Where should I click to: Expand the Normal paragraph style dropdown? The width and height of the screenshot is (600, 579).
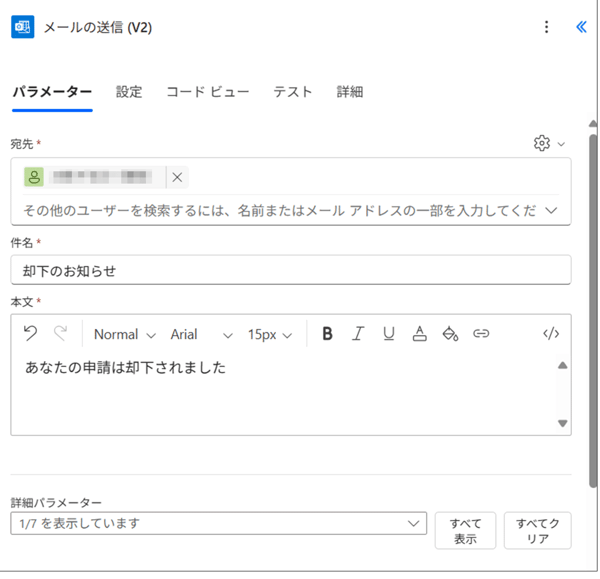pos(125,334)
